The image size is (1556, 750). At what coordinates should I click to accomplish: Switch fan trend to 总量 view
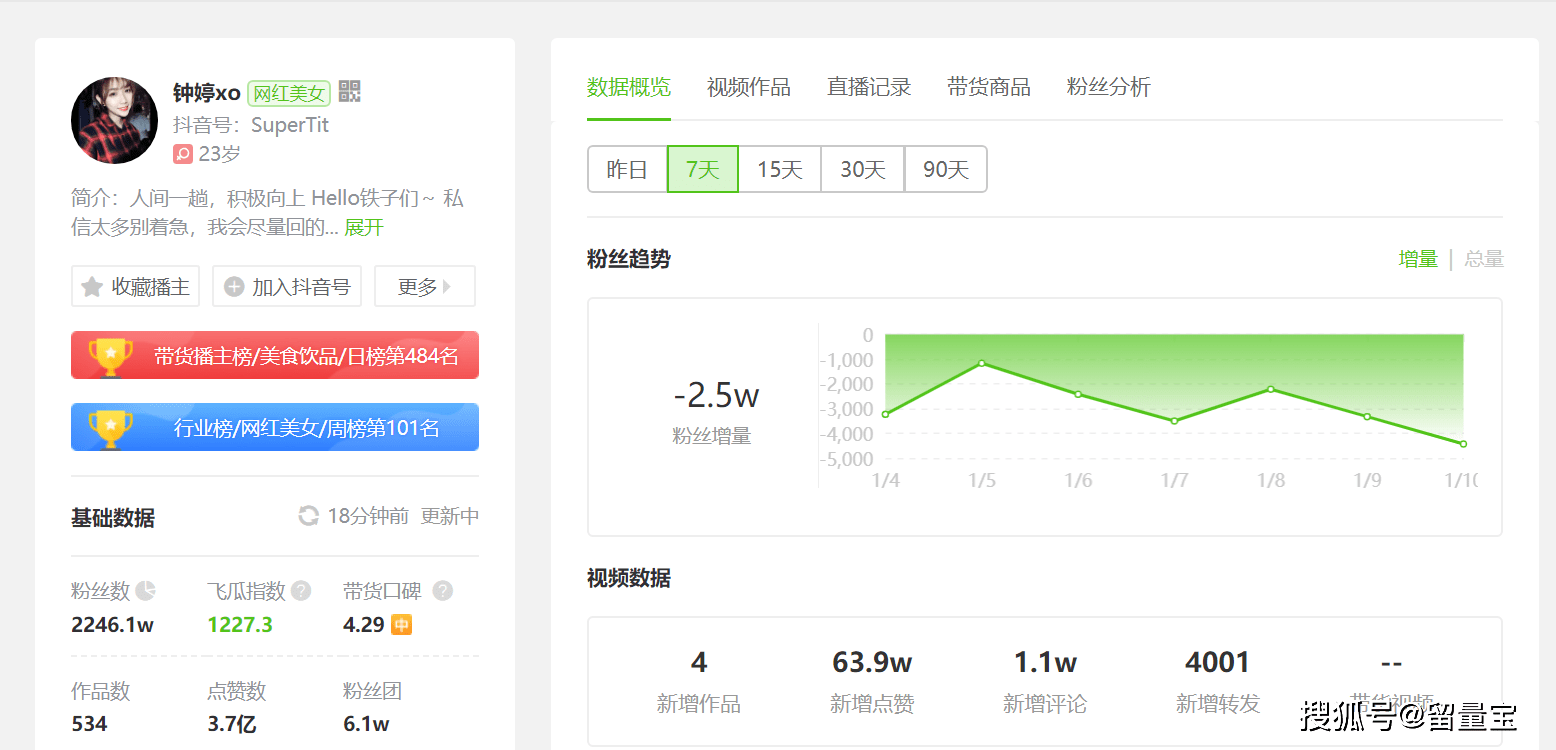(1484, 260)
